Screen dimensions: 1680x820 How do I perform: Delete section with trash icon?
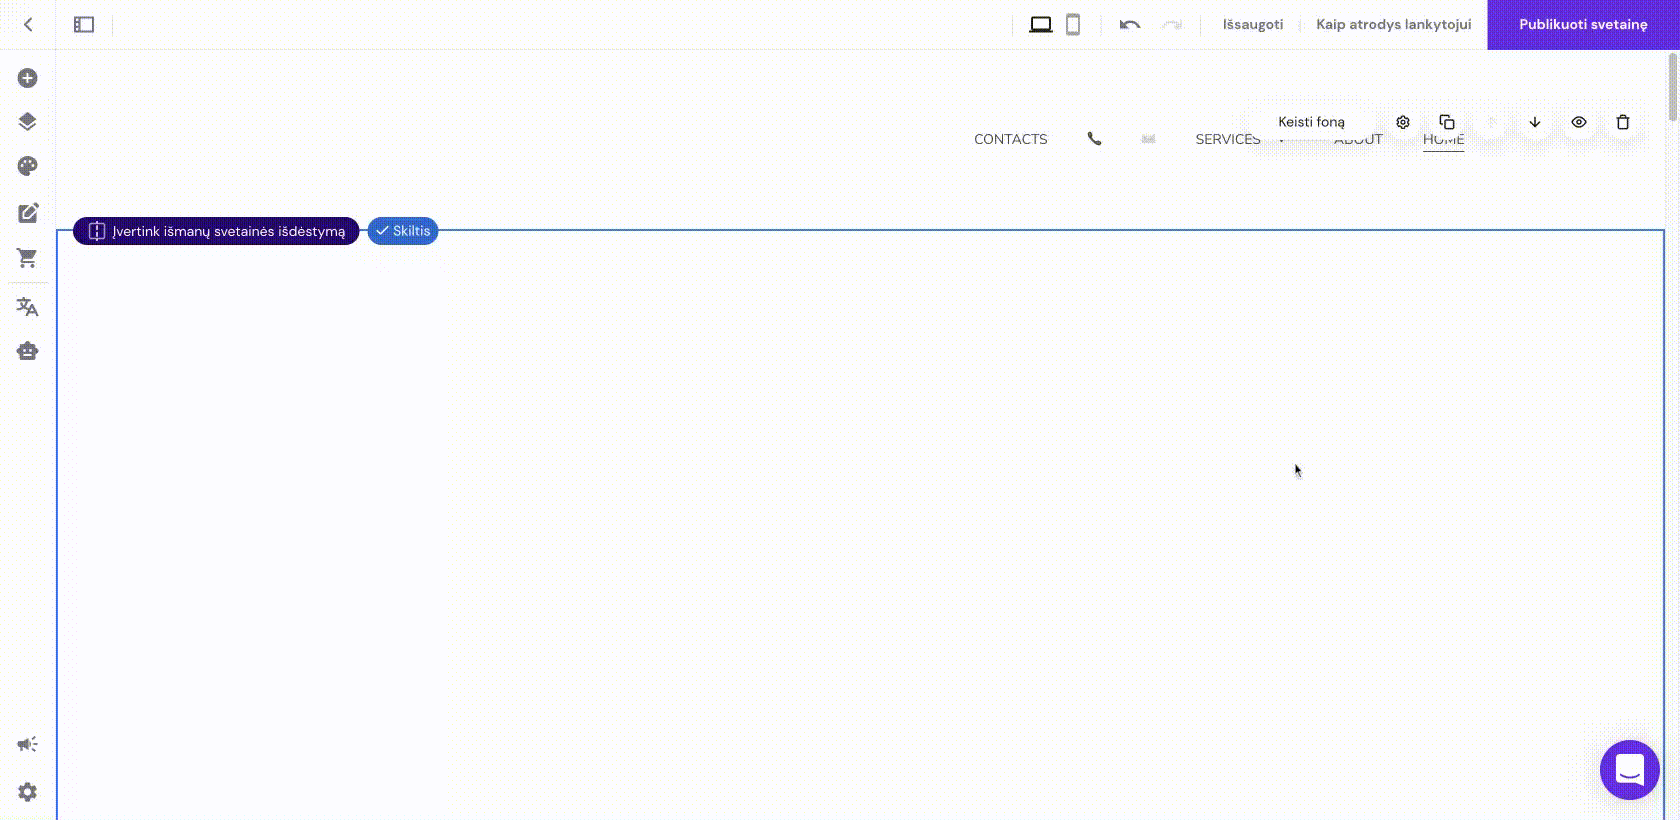pos(1623,122)
